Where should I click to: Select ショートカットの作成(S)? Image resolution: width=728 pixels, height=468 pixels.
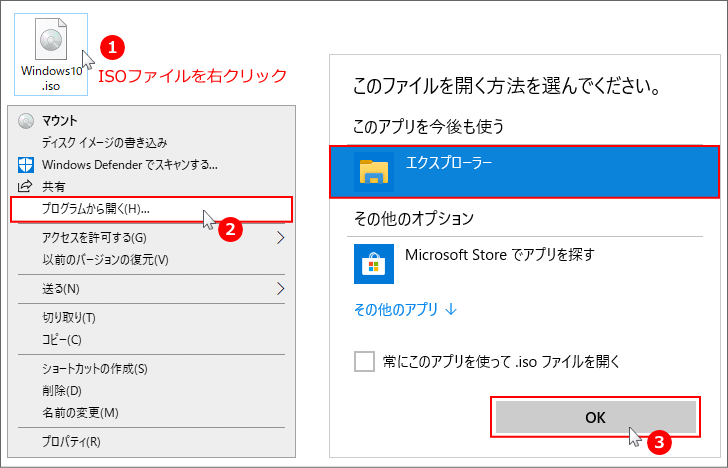pyautogui.click(x=152, y=369)
